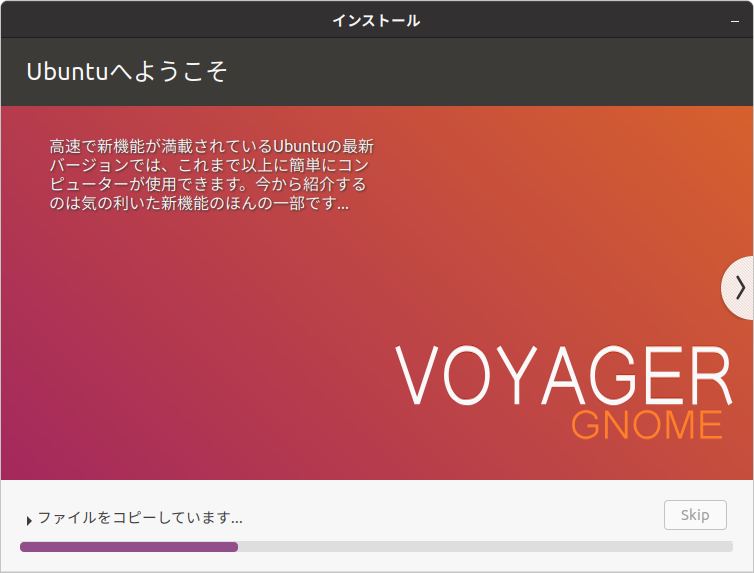Screen dimensions: 754x573
Task: Minimize the installer window
Action: [x=734, y=21]
